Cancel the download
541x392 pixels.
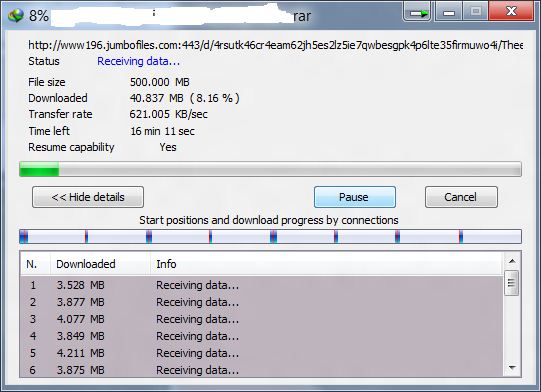click(x=461, y=197)
